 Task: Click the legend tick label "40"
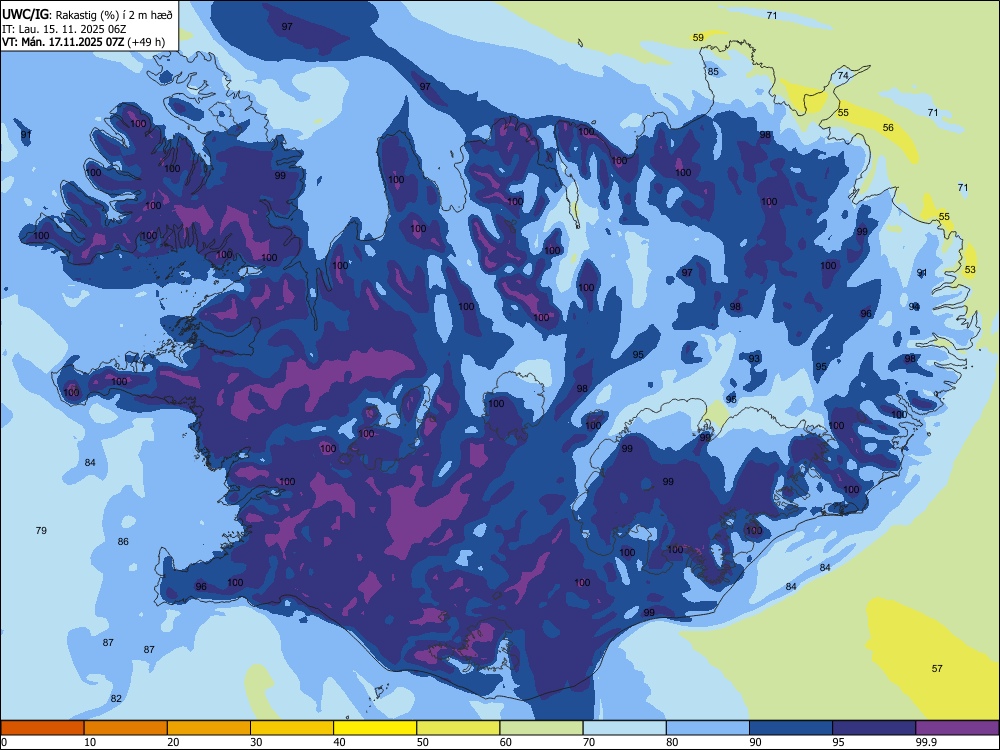[339, 742]
